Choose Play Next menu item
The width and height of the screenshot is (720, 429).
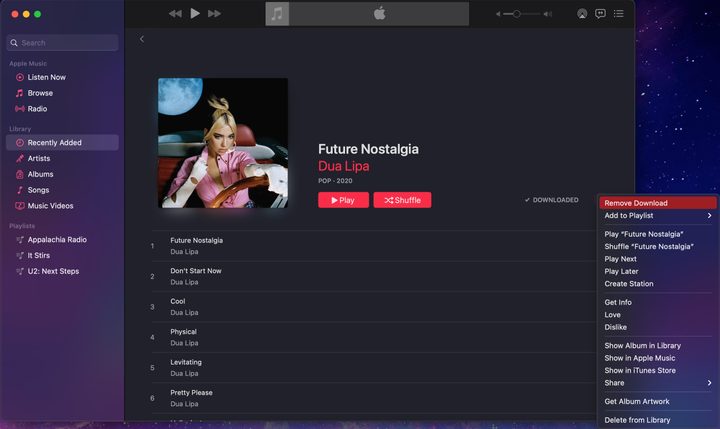tap(658, 259)
